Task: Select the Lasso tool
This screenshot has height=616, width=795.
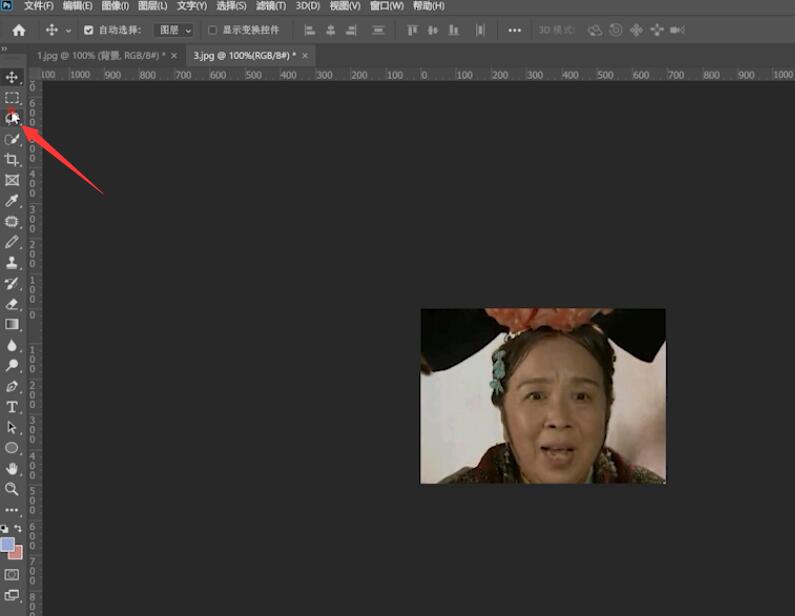Action: click(x=12, y=118)
